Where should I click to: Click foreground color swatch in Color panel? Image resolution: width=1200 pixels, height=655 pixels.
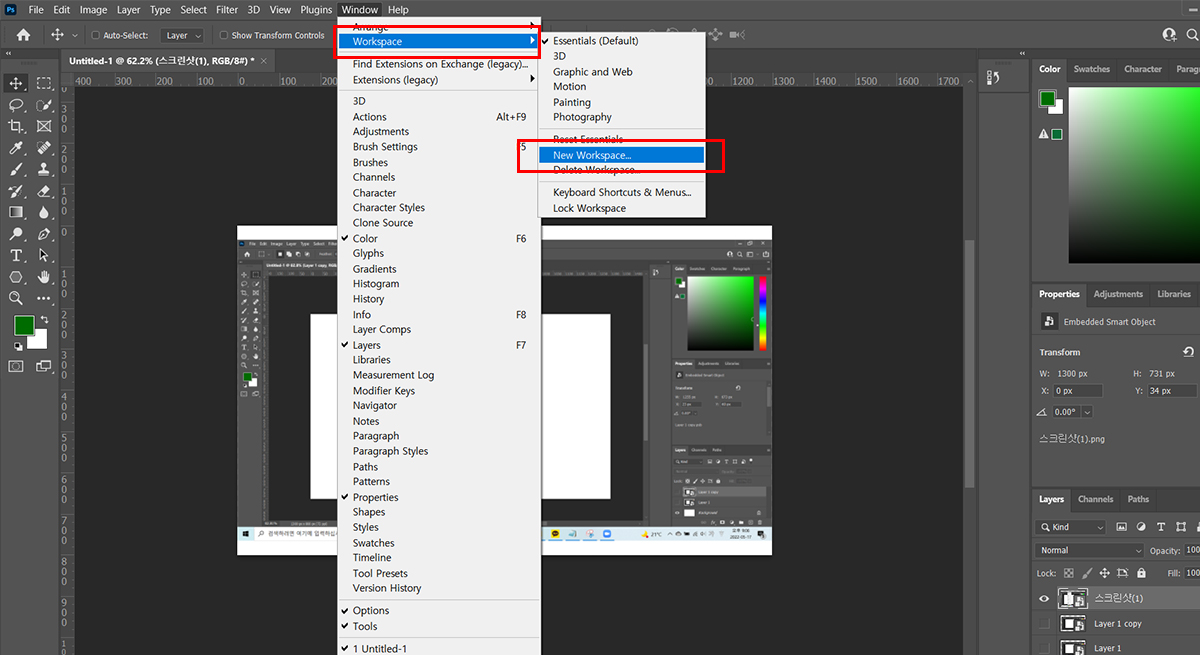[x=1047, y=98]
